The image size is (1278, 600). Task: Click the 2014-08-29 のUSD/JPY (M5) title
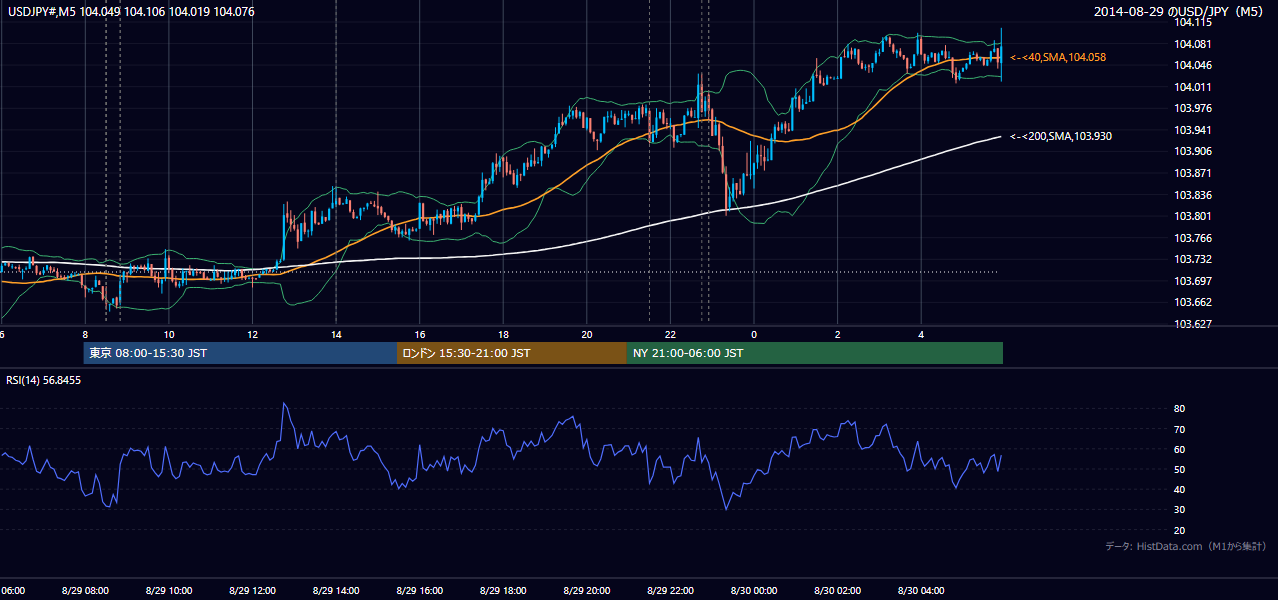click(1180, 12)
